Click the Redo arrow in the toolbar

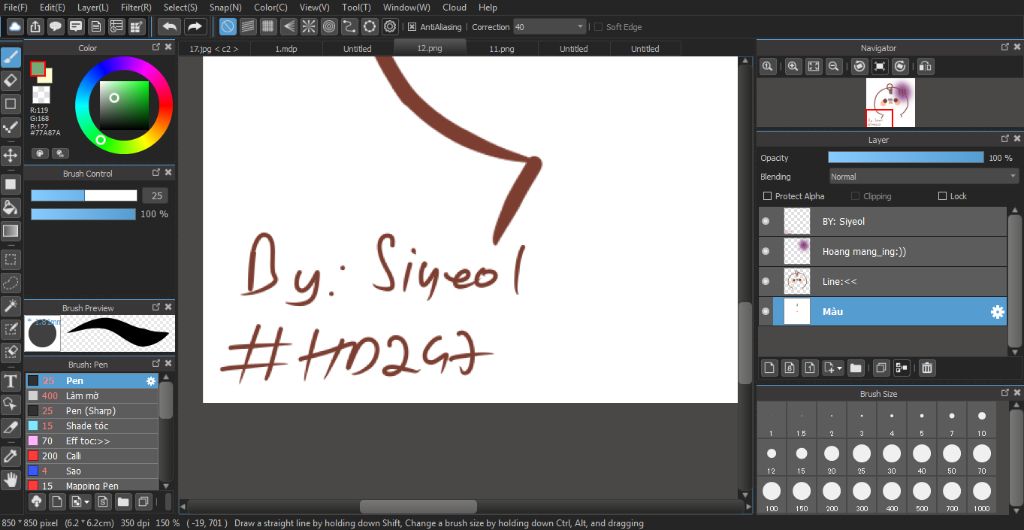click(194, 27)
